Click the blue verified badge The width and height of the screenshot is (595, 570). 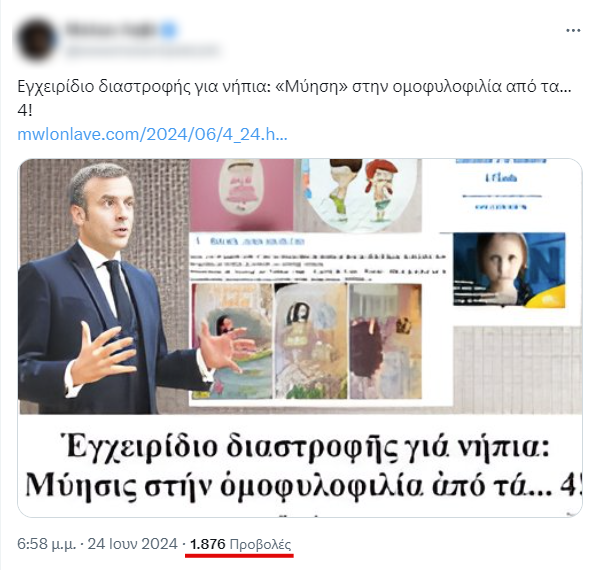click(170, 30)
